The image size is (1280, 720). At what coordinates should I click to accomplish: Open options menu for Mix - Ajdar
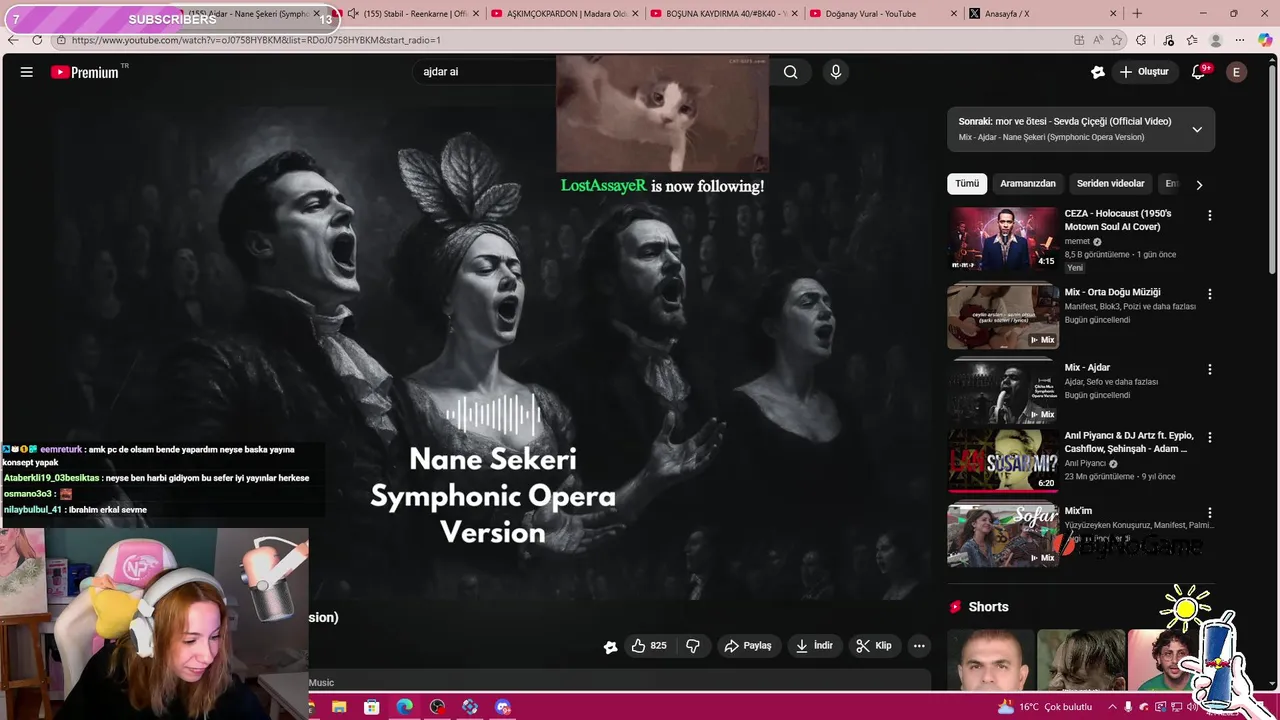point(1209,369)
